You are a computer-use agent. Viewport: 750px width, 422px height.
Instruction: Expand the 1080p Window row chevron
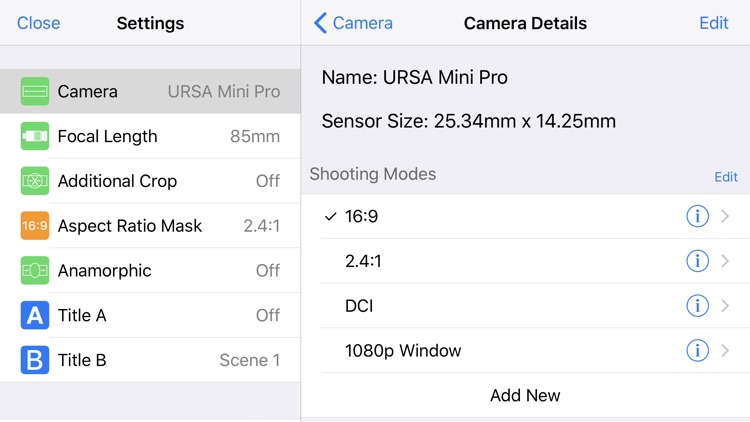click(725, 351)
